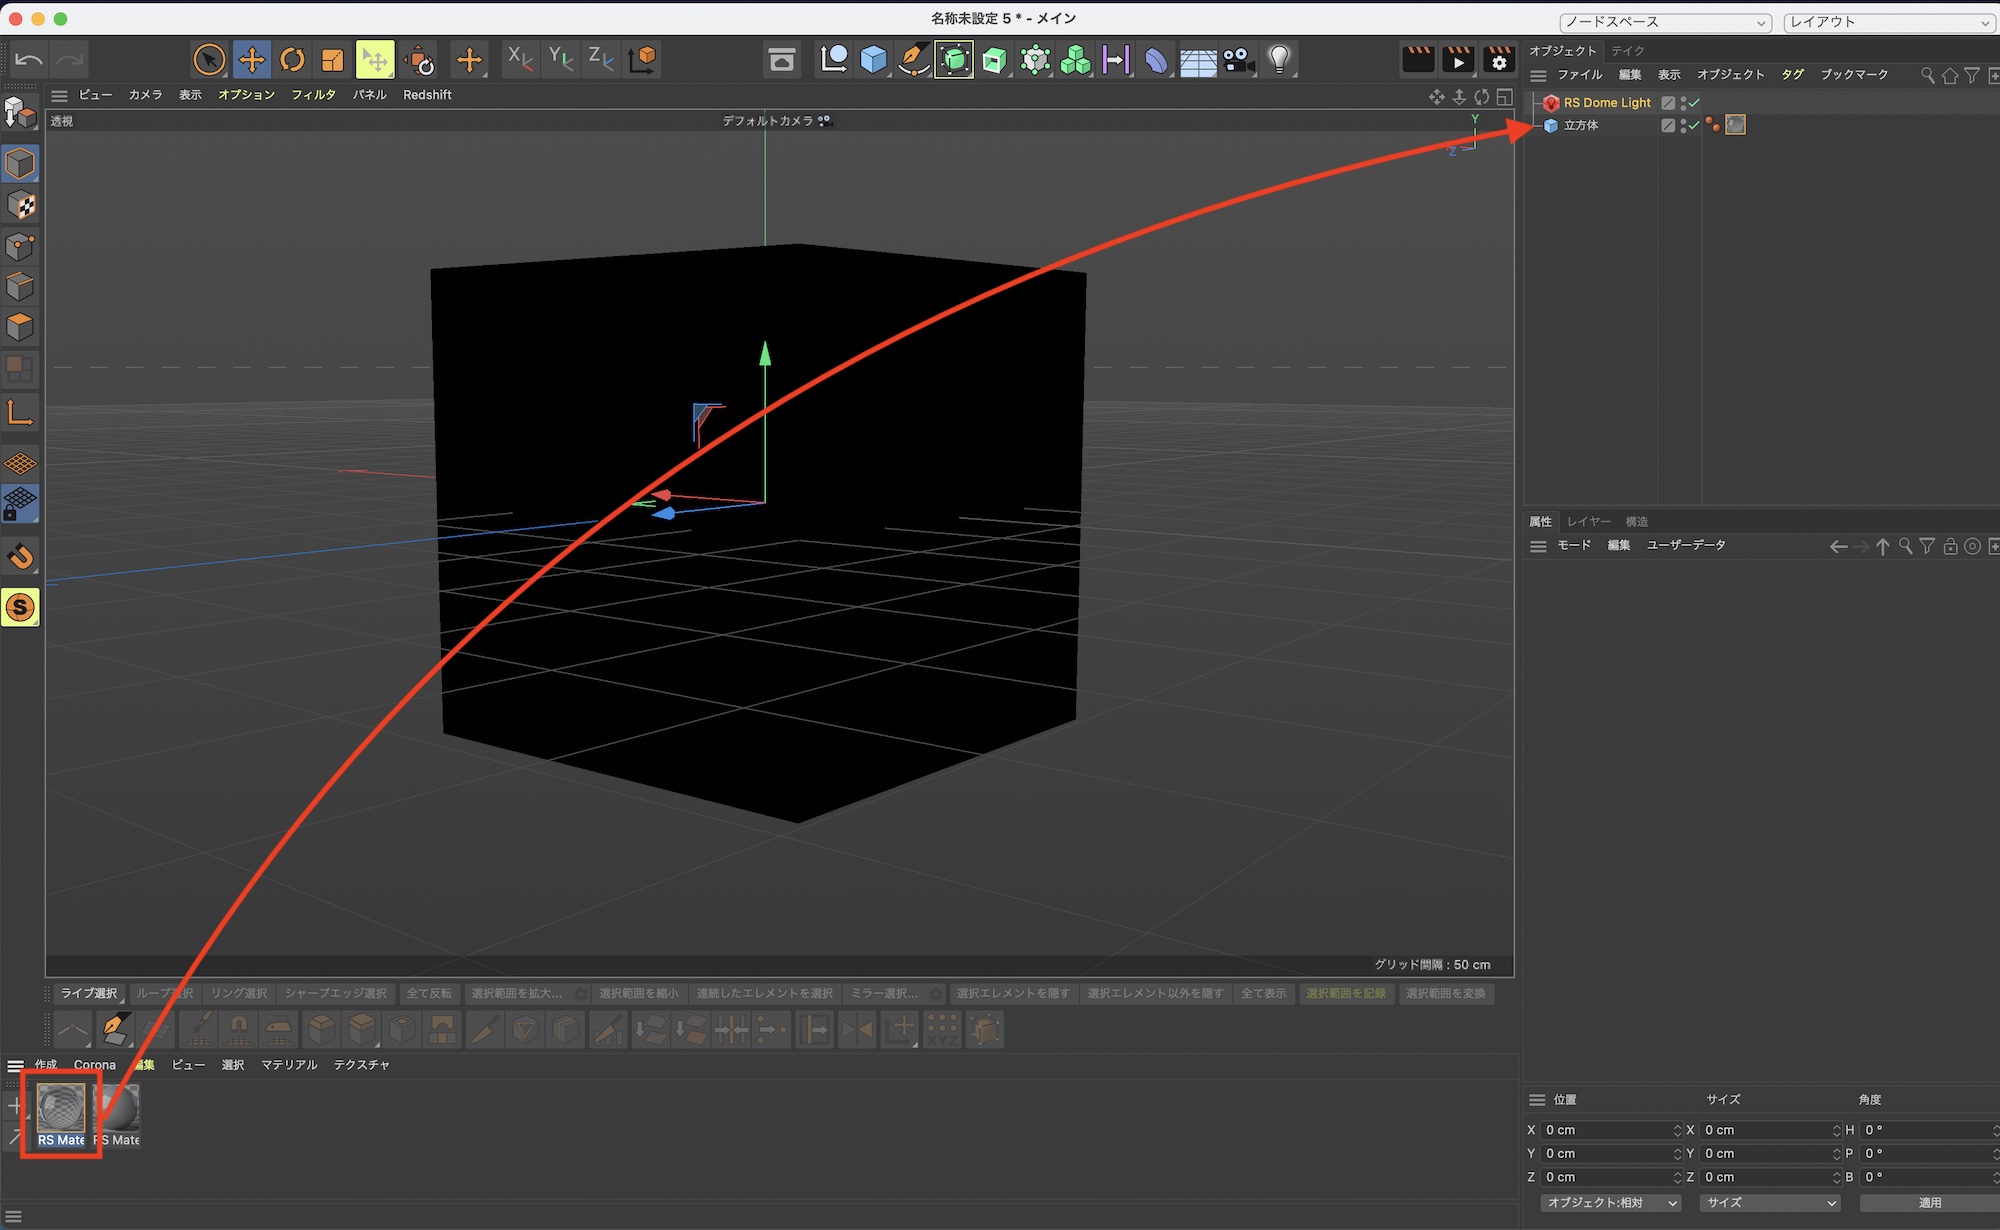Toggle X axis lock
This screenshot has width=2000, height=1230.
click(519, 59)
